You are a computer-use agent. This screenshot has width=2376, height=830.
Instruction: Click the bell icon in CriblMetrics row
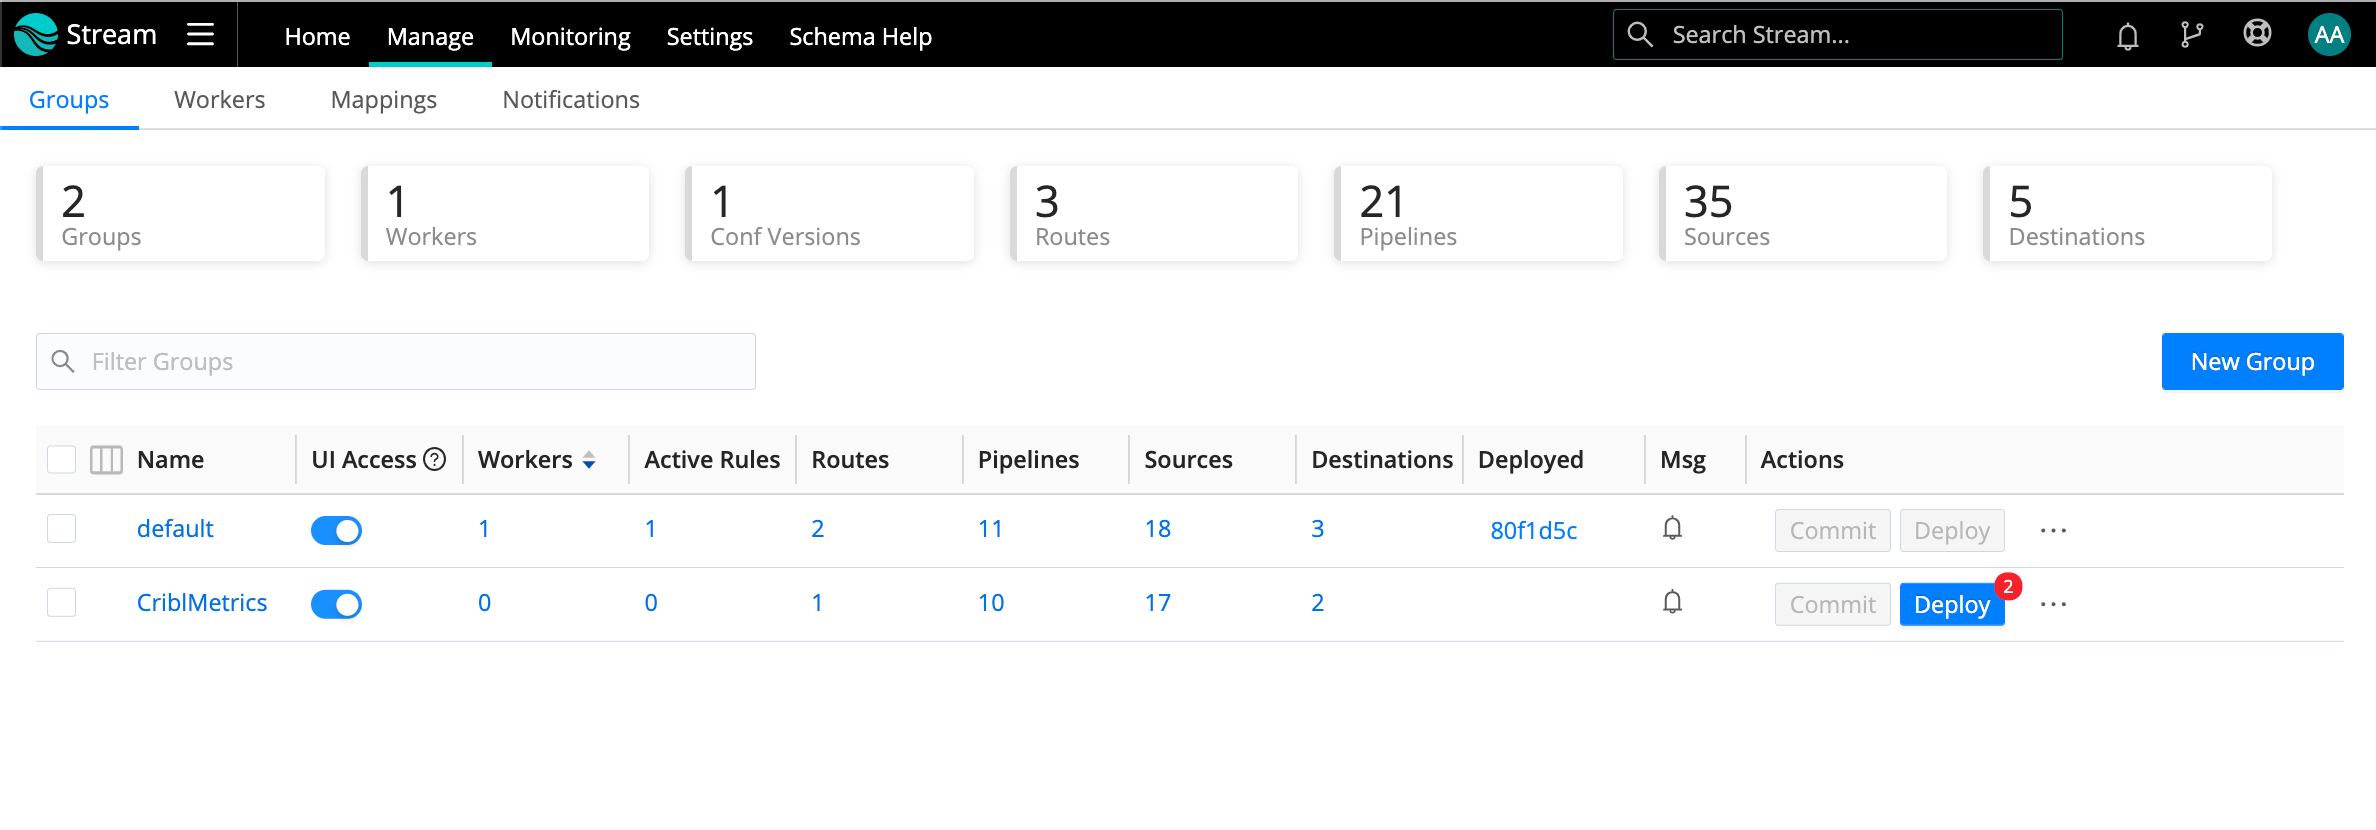pos(1672,602)
